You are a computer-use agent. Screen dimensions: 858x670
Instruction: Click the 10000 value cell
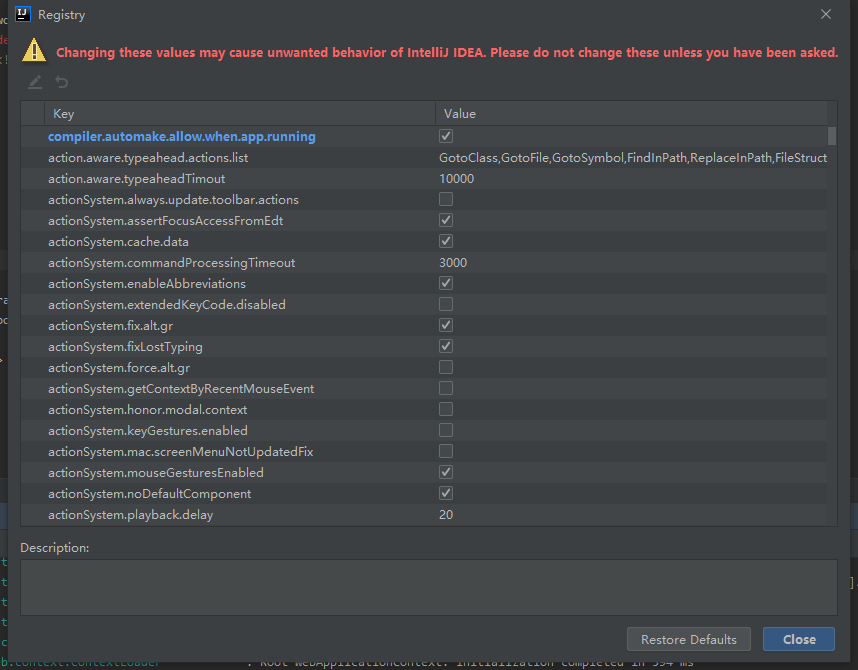[x=456, y=179]
